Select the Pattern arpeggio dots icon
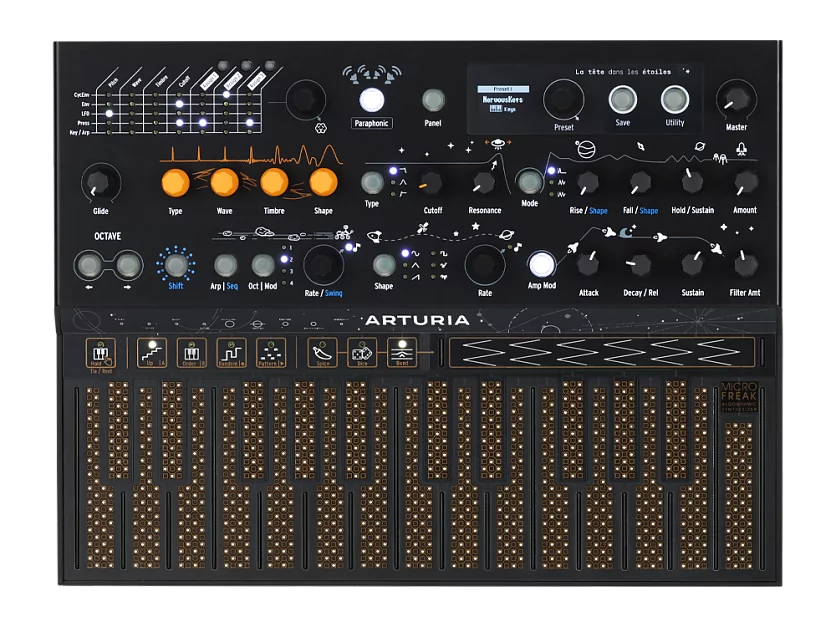Viewport: 836px width, 627px height. pyautogui.click(x=271, y=353)
